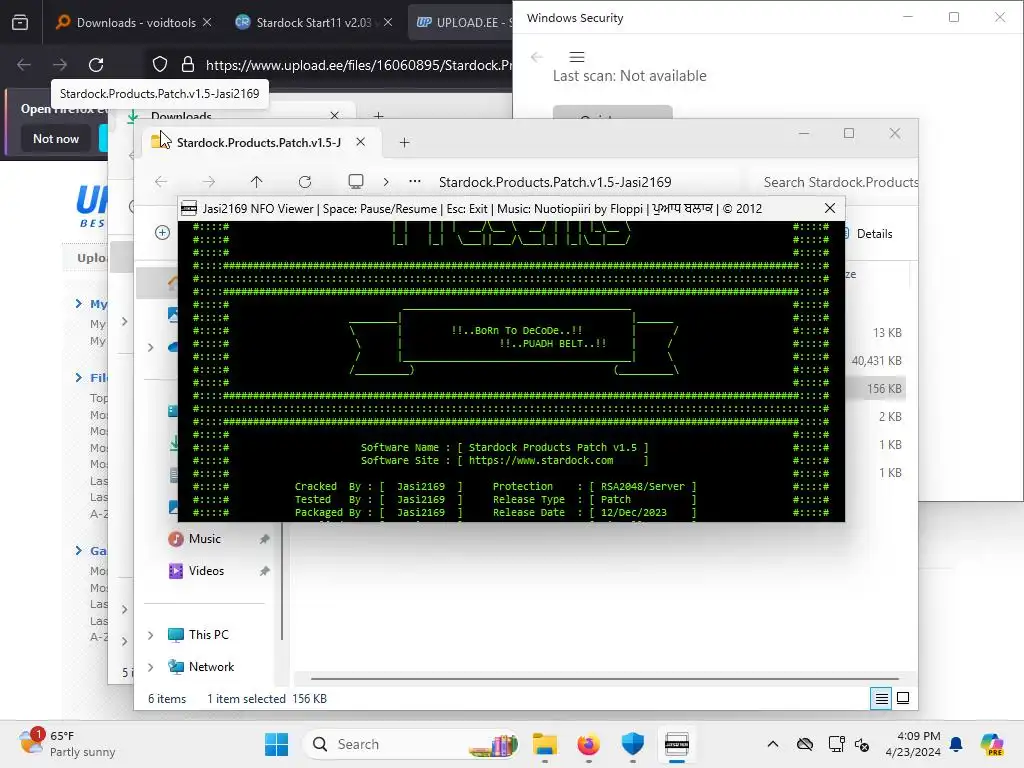Refresh the Explorer folder view
The image size is (1024, 768).
click(x=305, y=182)
